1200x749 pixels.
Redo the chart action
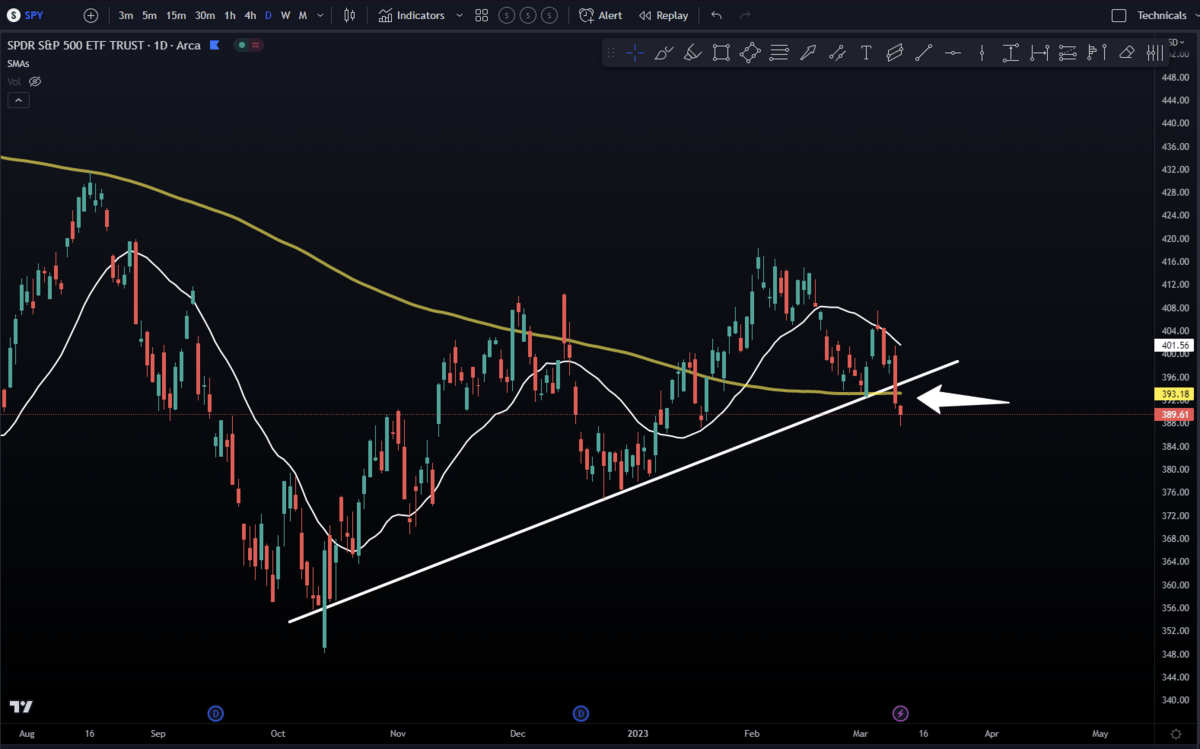tap(744, 15)
